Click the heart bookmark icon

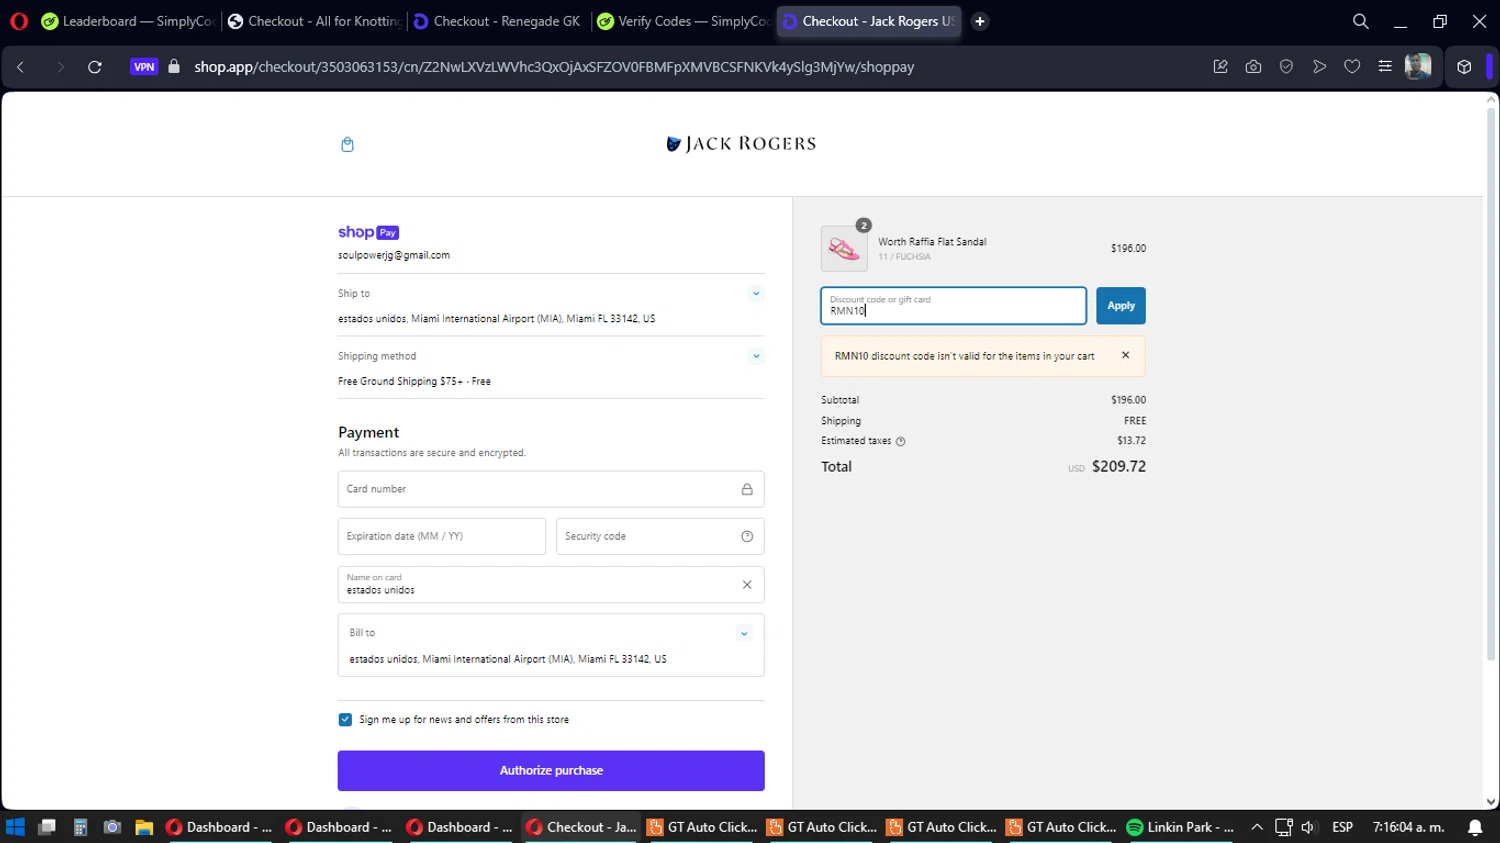click(x=1352, y=67)
